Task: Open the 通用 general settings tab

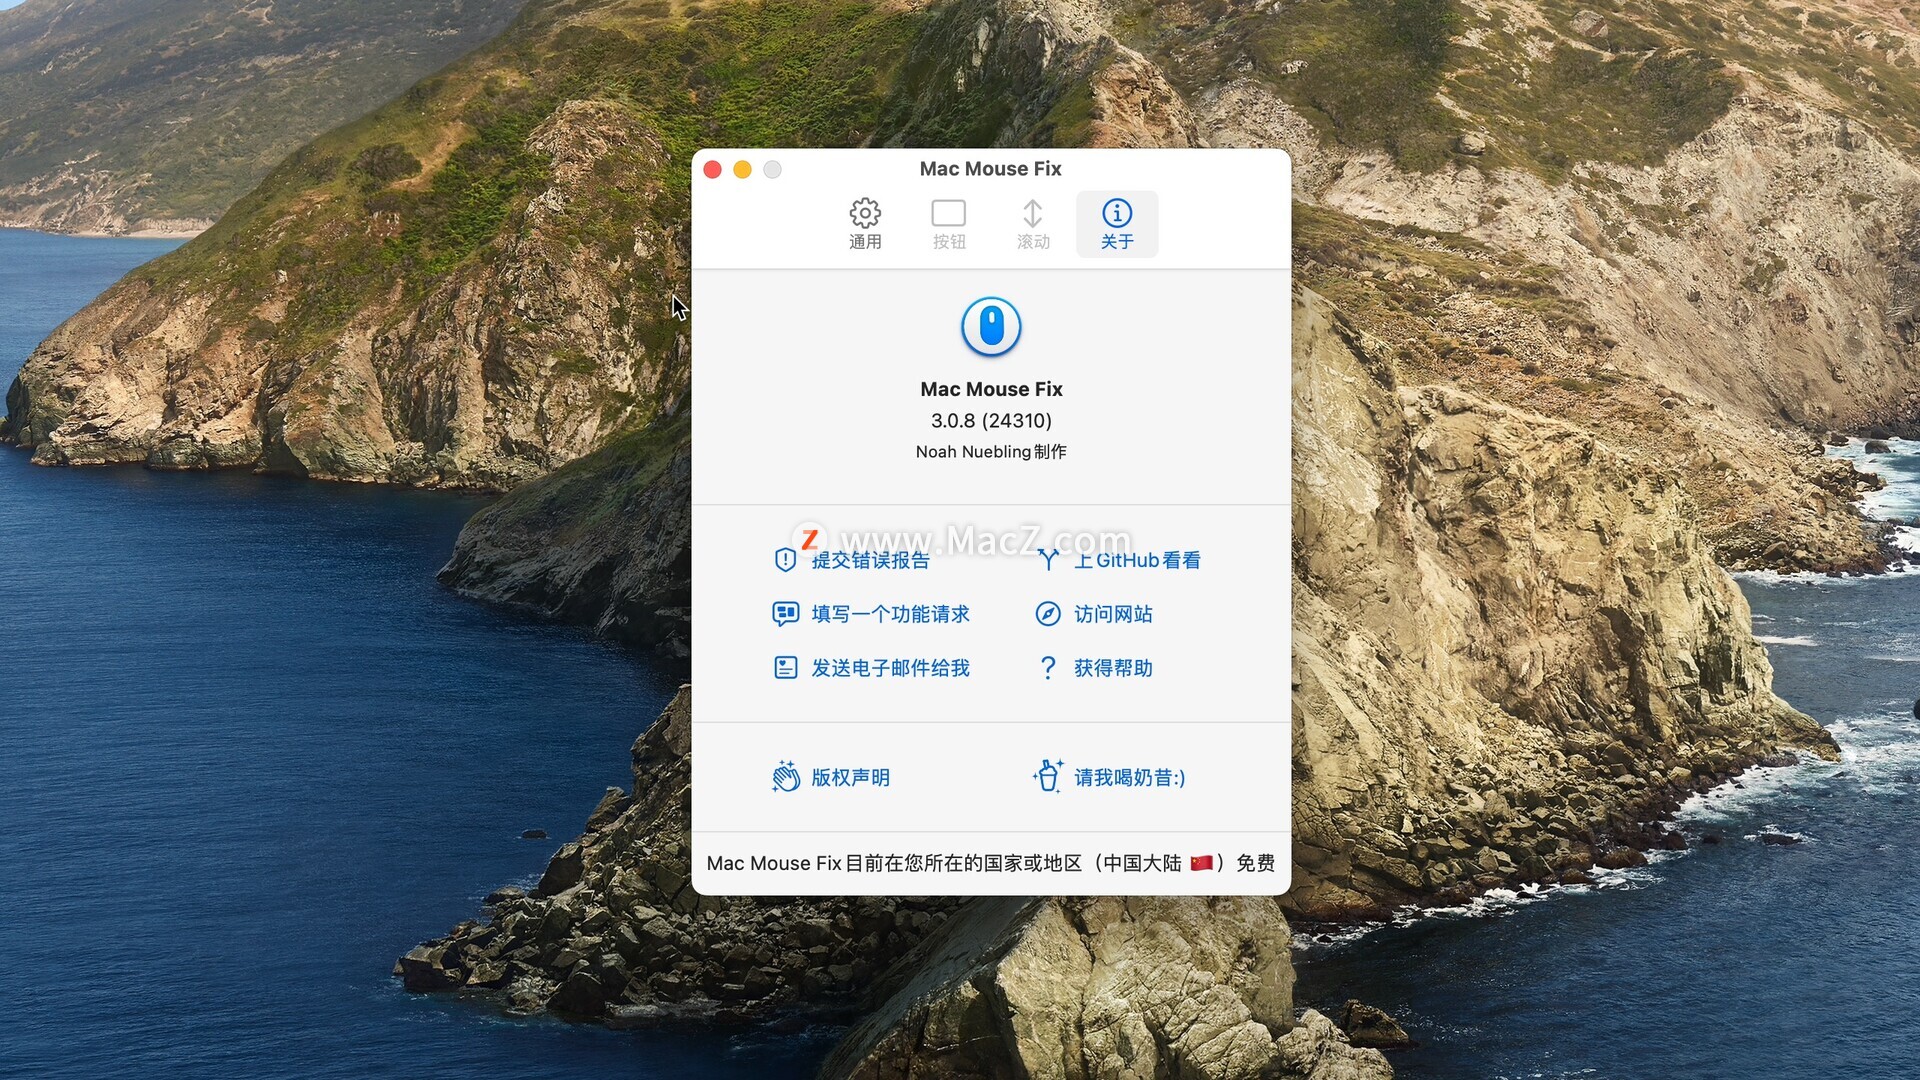Action: click(865, 224)
